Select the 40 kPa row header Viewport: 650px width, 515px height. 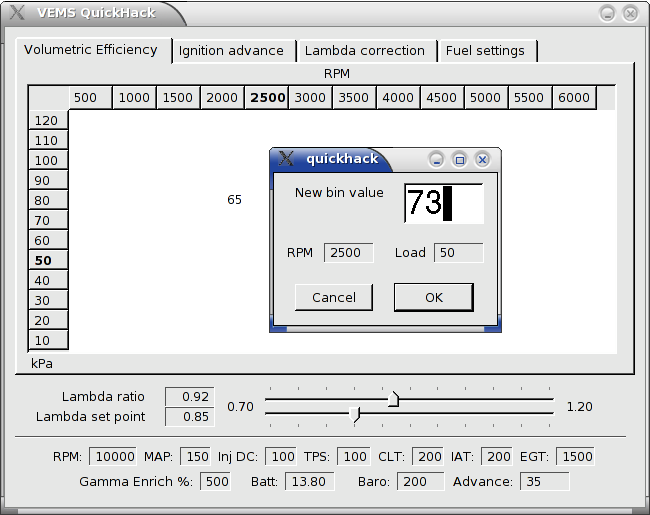pyautogui.click(x=48, y=280)
